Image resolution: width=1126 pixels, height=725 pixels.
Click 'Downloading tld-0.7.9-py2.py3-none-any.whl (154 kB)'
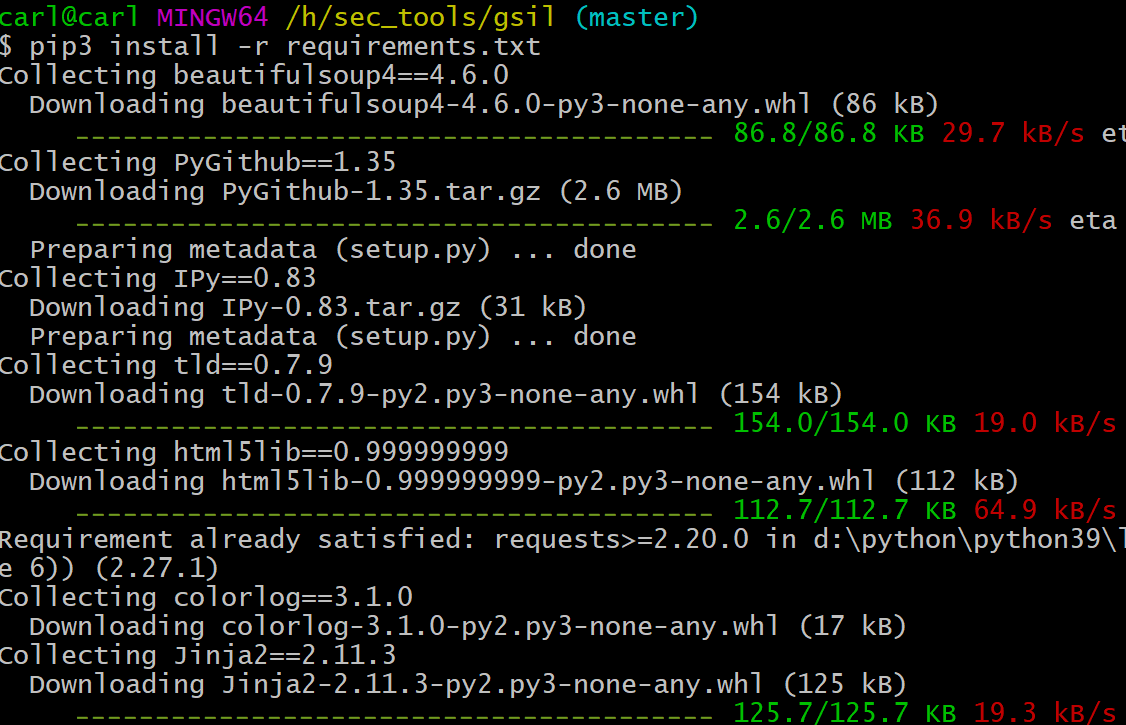click(x=436, y=395)
